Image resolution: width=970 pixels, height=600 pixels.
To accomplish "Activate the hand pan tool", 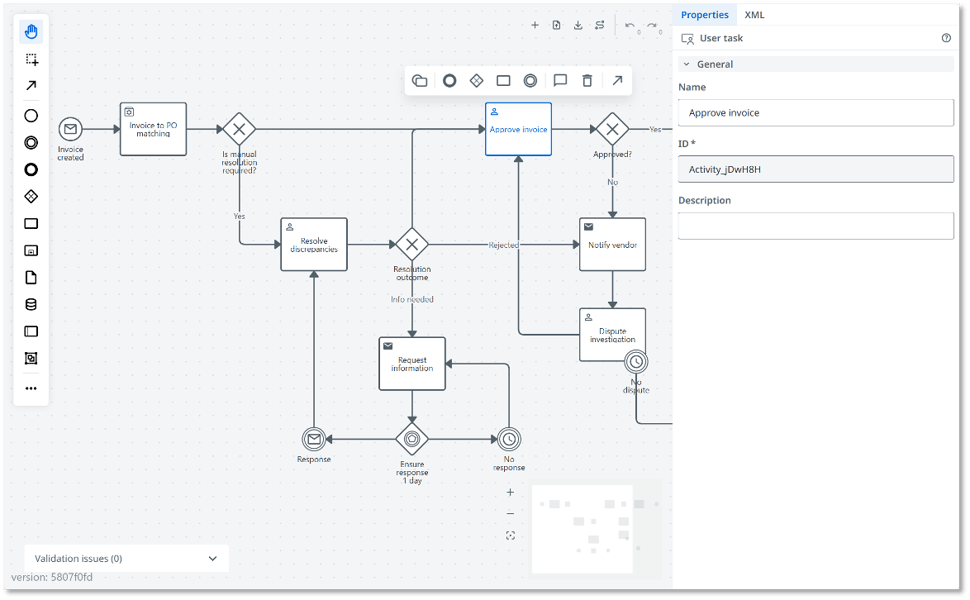I will pyautogui.click(x=31, y=32).
